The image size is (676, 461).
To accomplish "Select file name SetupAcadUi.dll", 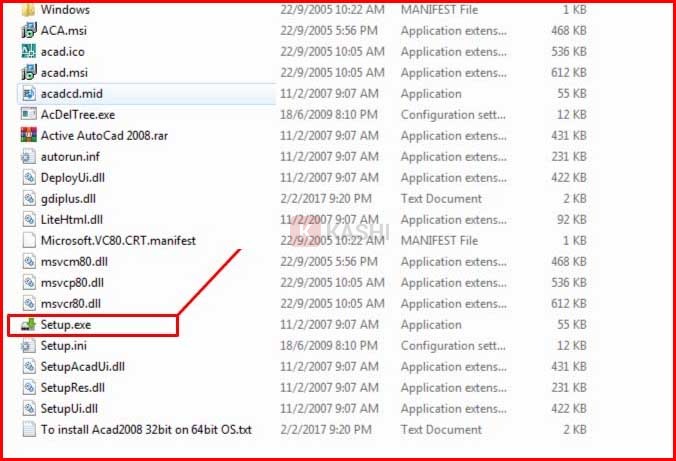I will pyautogui.click(x=82, y=367).
